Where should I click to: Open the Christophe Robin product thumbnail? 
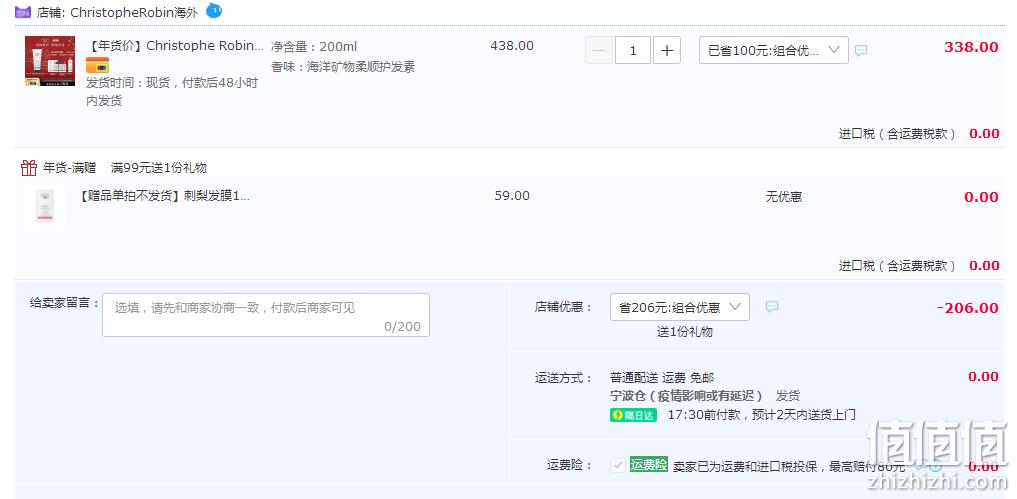click(x=50, y=61)
